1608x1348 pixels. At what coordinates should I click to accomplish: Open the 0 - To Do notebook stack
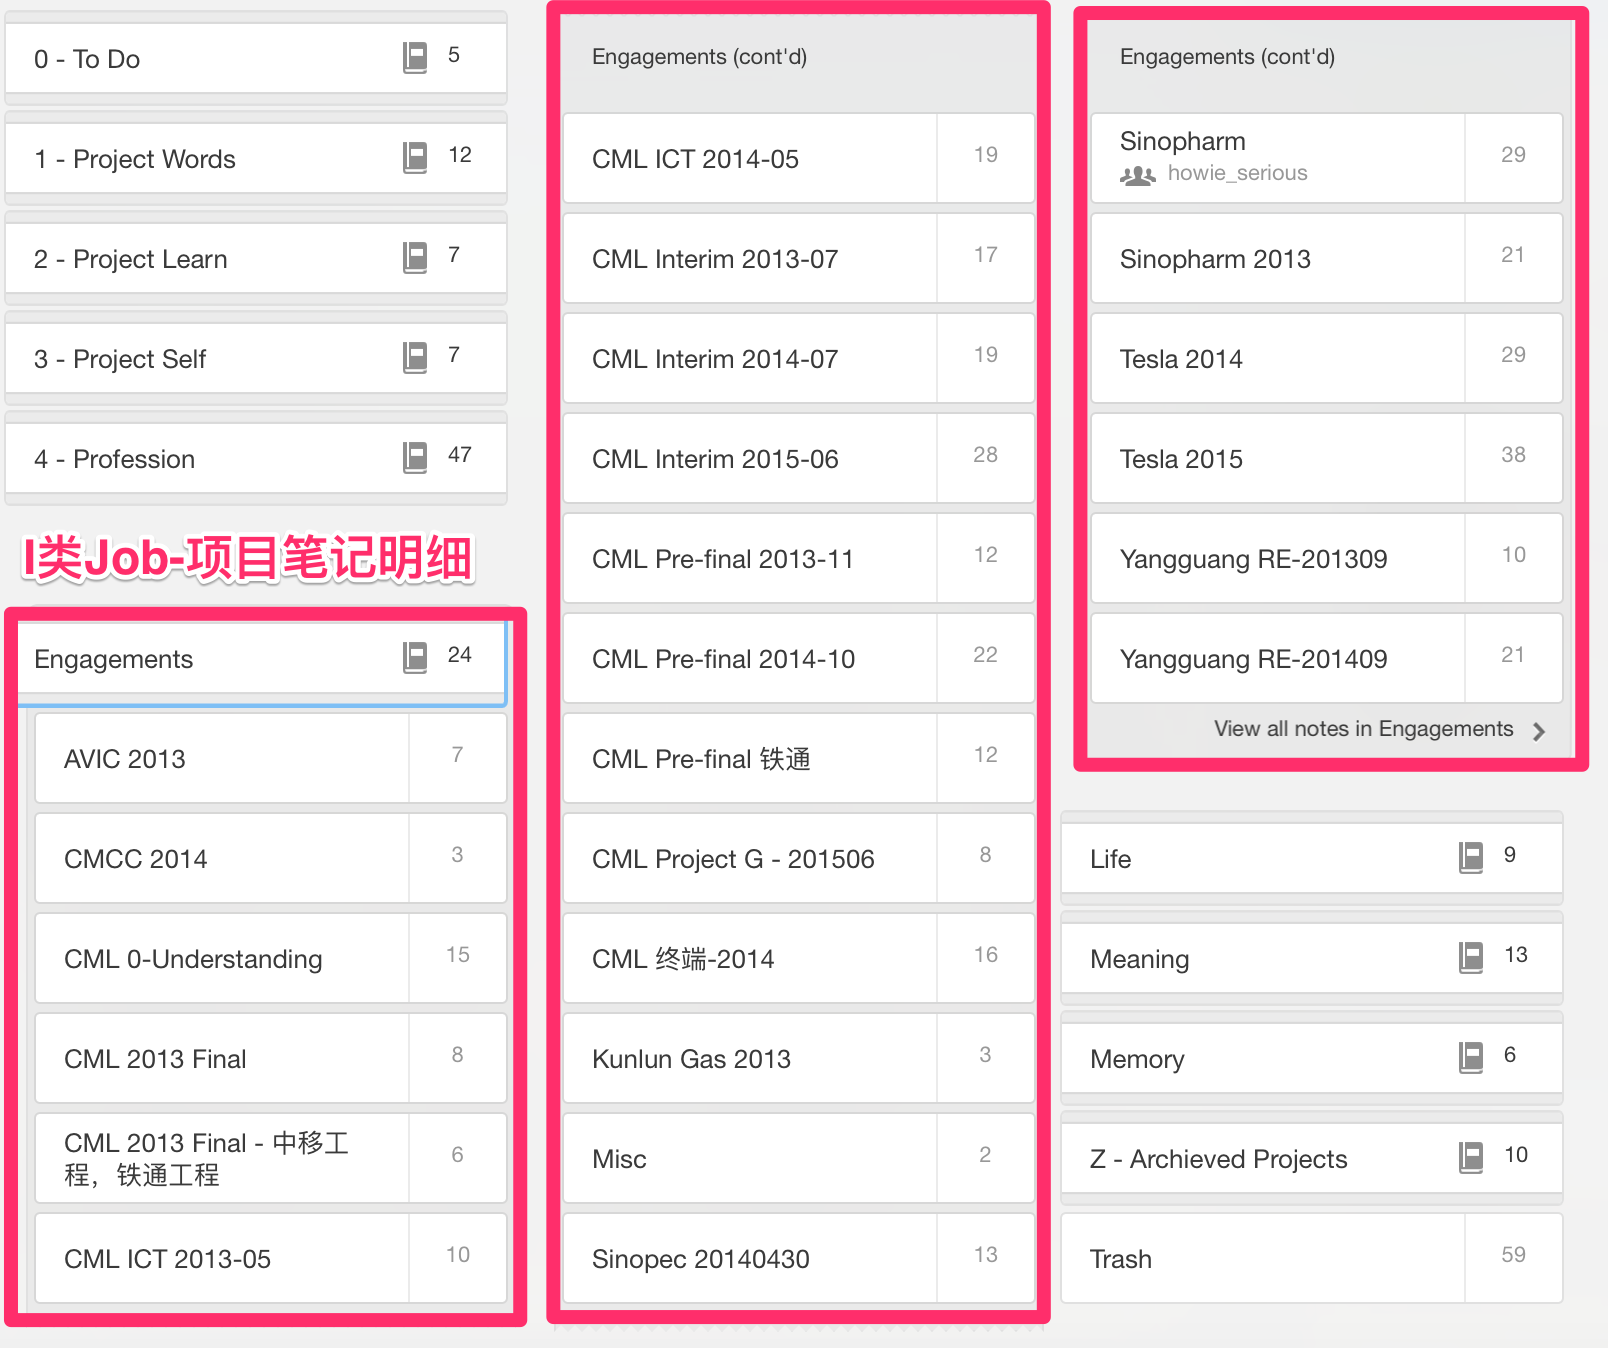256,58
